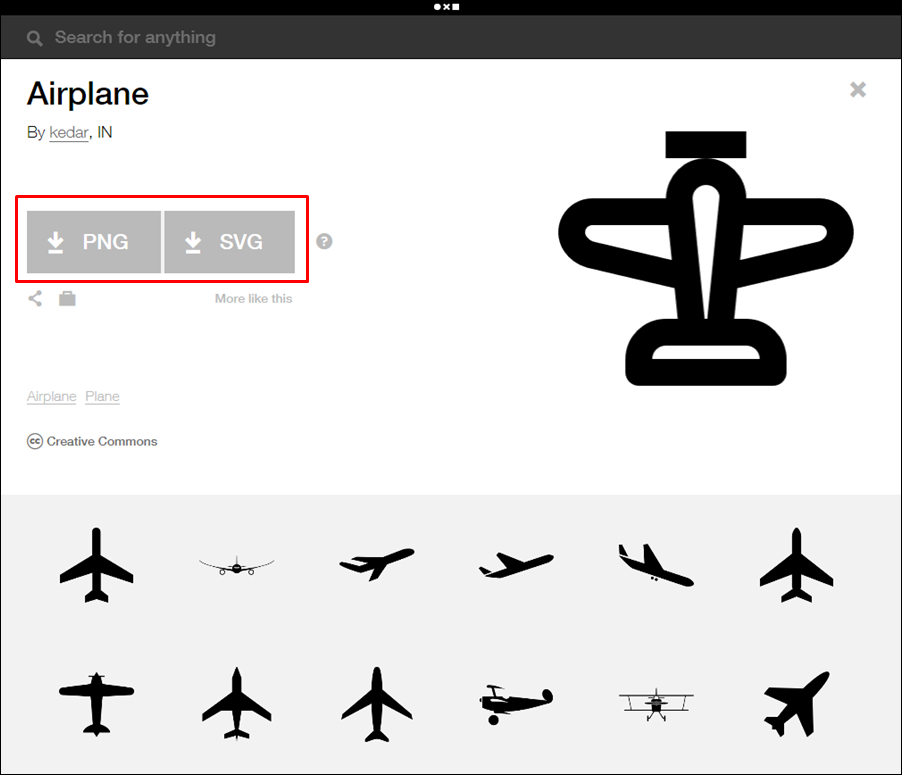The width and height of the screenshot is (902, 775).
Task: Select the propeller plane thumbnail in bottom row
Action: (x=96, y=704)
